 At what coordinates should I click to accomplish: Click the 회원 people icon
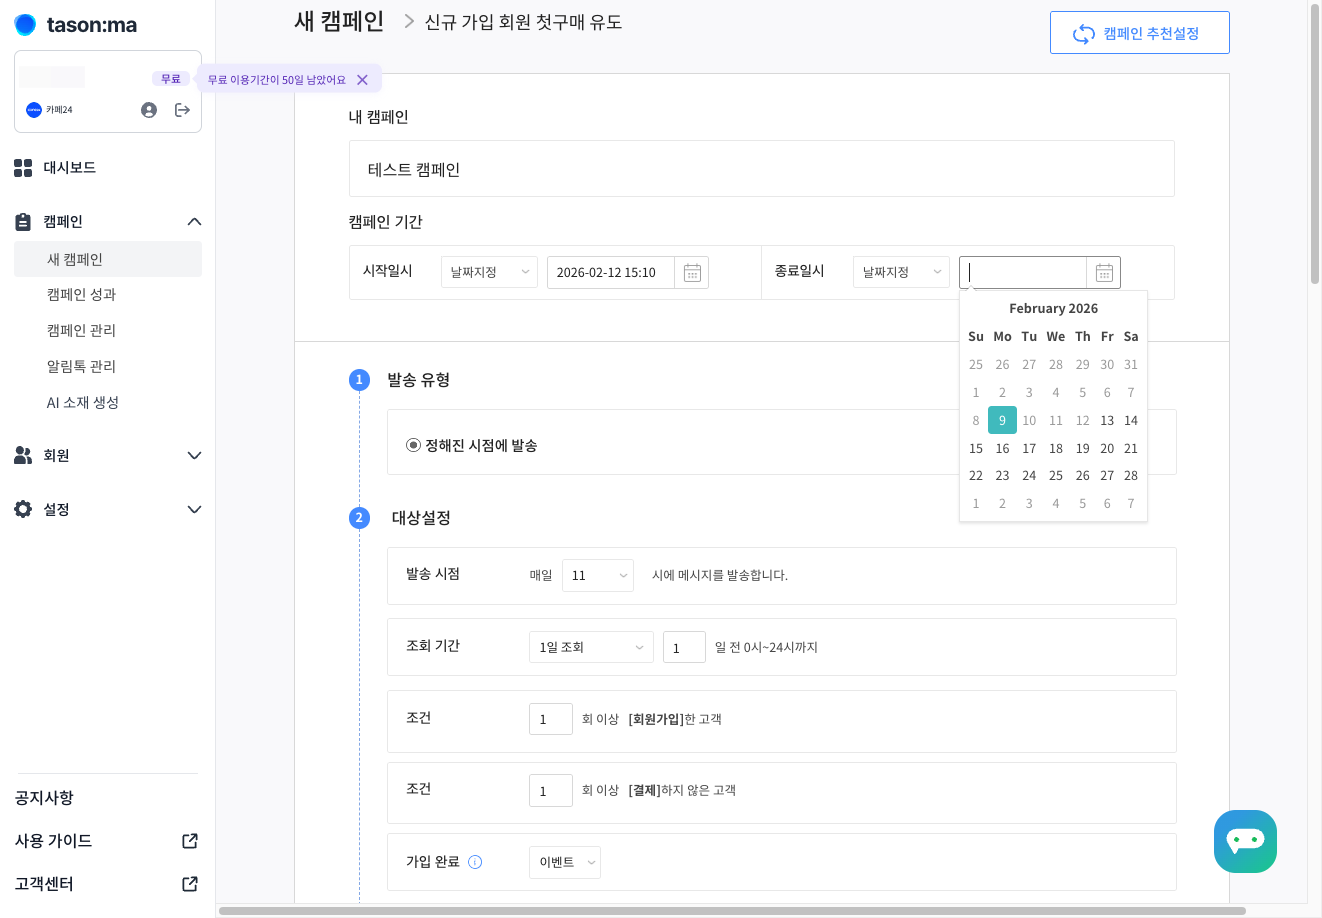23,456
